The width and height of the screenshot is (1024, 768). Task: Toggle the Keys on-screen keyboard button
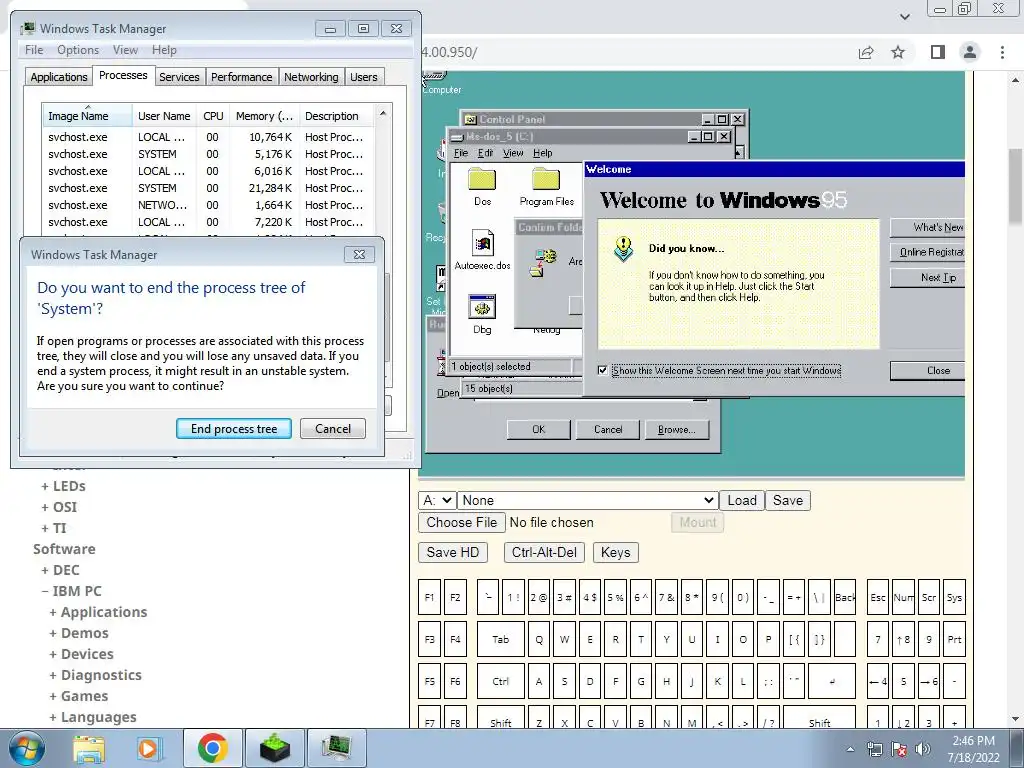coord(615,552)
